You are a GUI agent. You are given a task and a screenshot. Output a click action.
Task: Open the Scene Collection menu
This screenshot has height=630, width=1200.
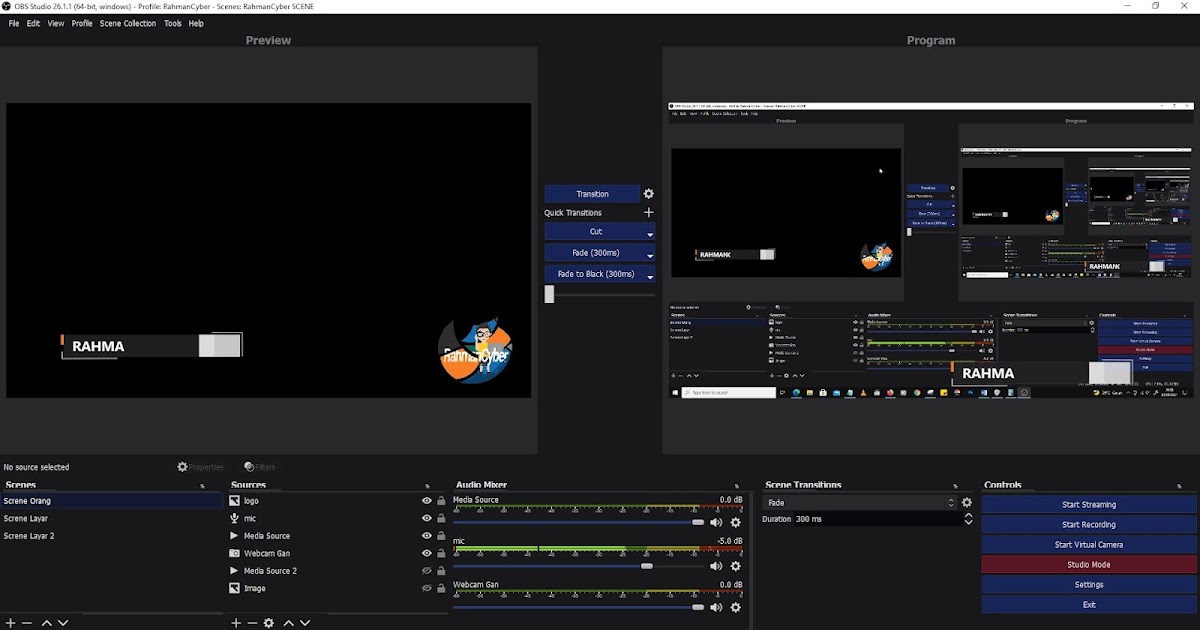pyautogui.click(x=128, y=23)
